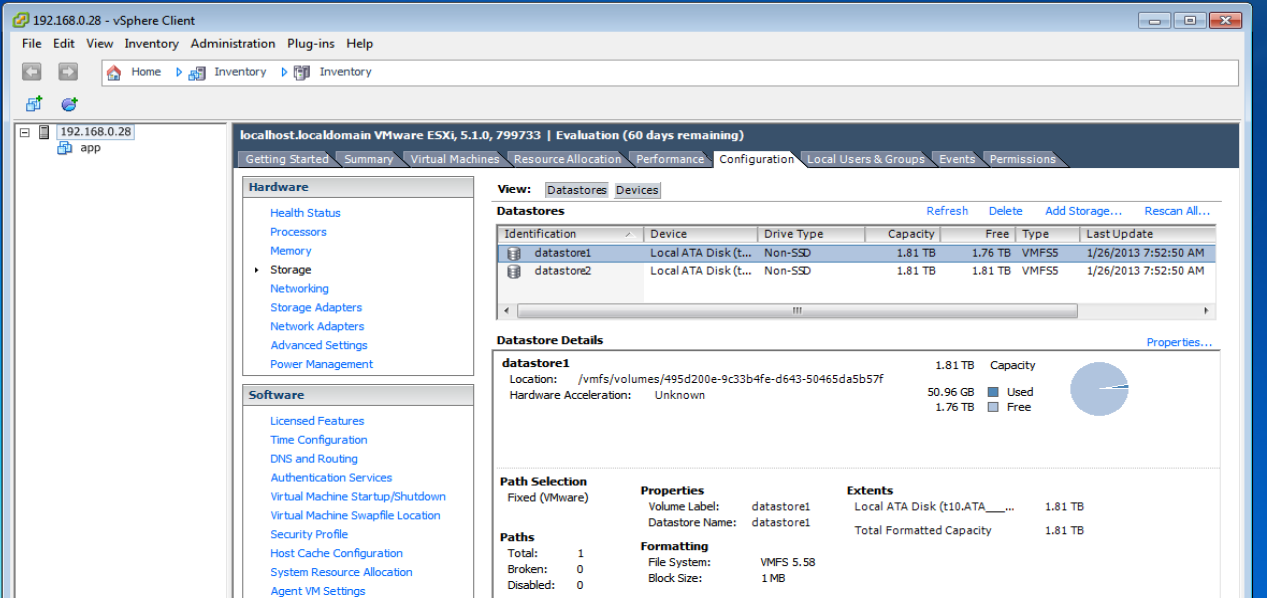Switch to the Summary tab
Screen dimensions: 1267x598
coord(369,159)
